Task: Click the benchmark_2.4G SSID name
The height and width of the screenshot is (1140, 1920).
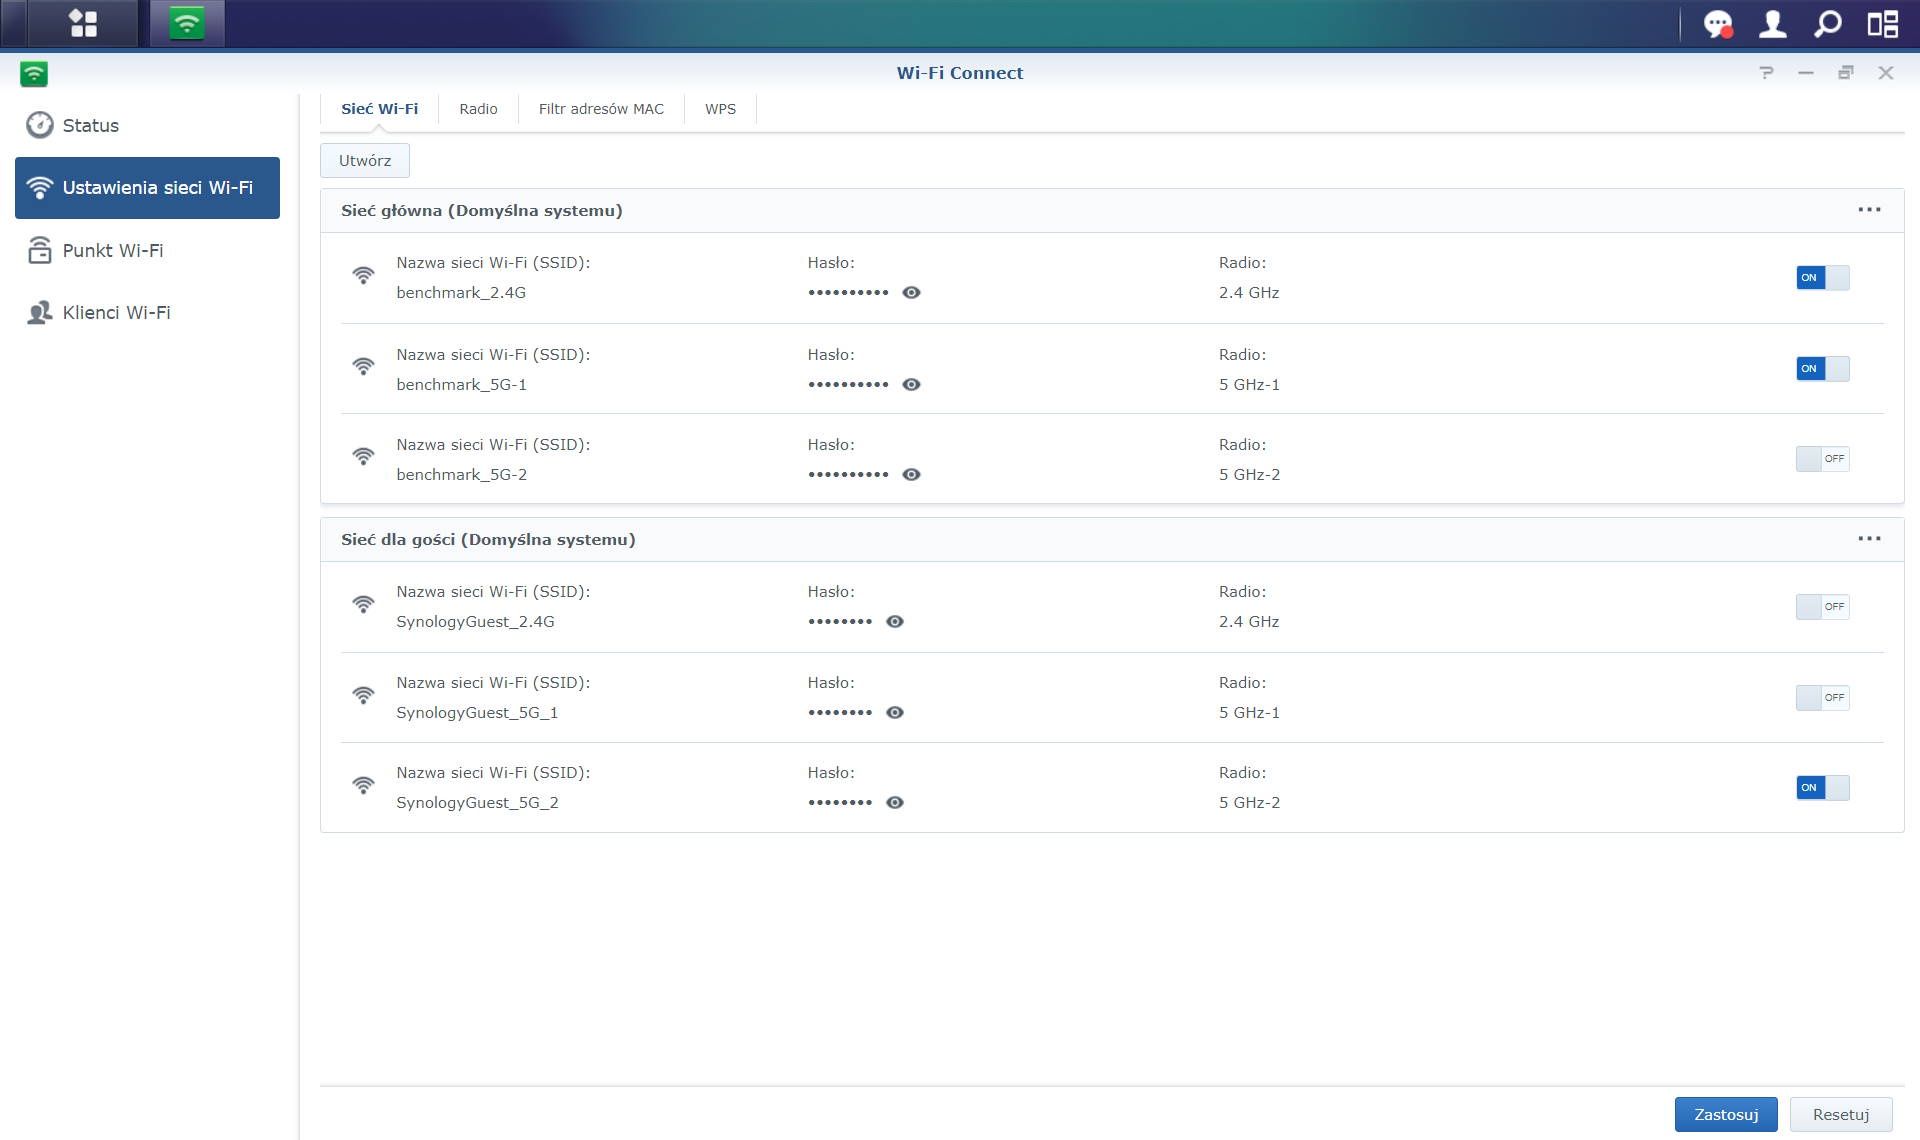Action: pos(461,293)
